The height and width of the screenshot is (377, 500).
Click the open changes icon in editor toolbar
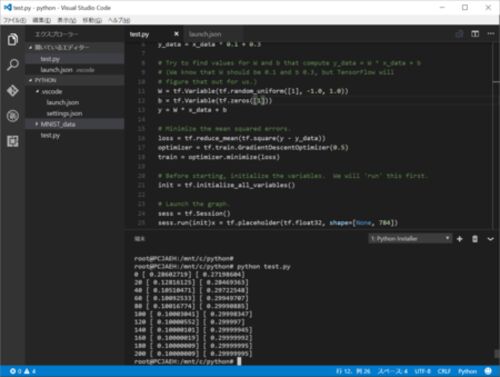tap(459, 34)
